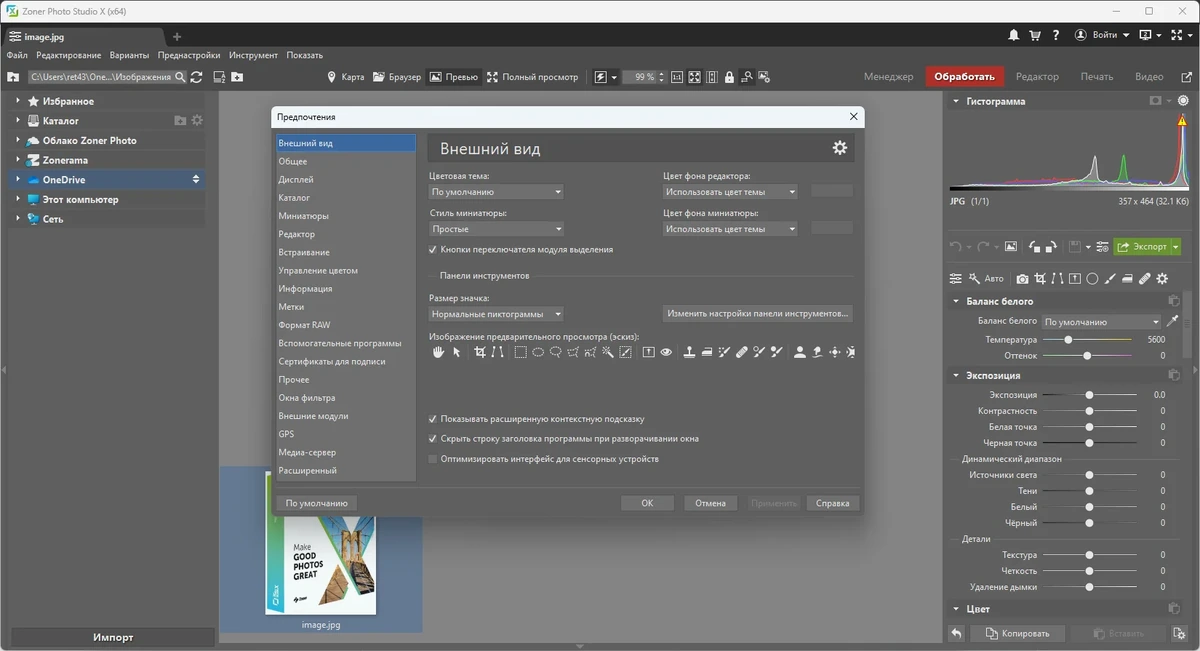Open the Цветовая тема dropdown

[496, 192]
